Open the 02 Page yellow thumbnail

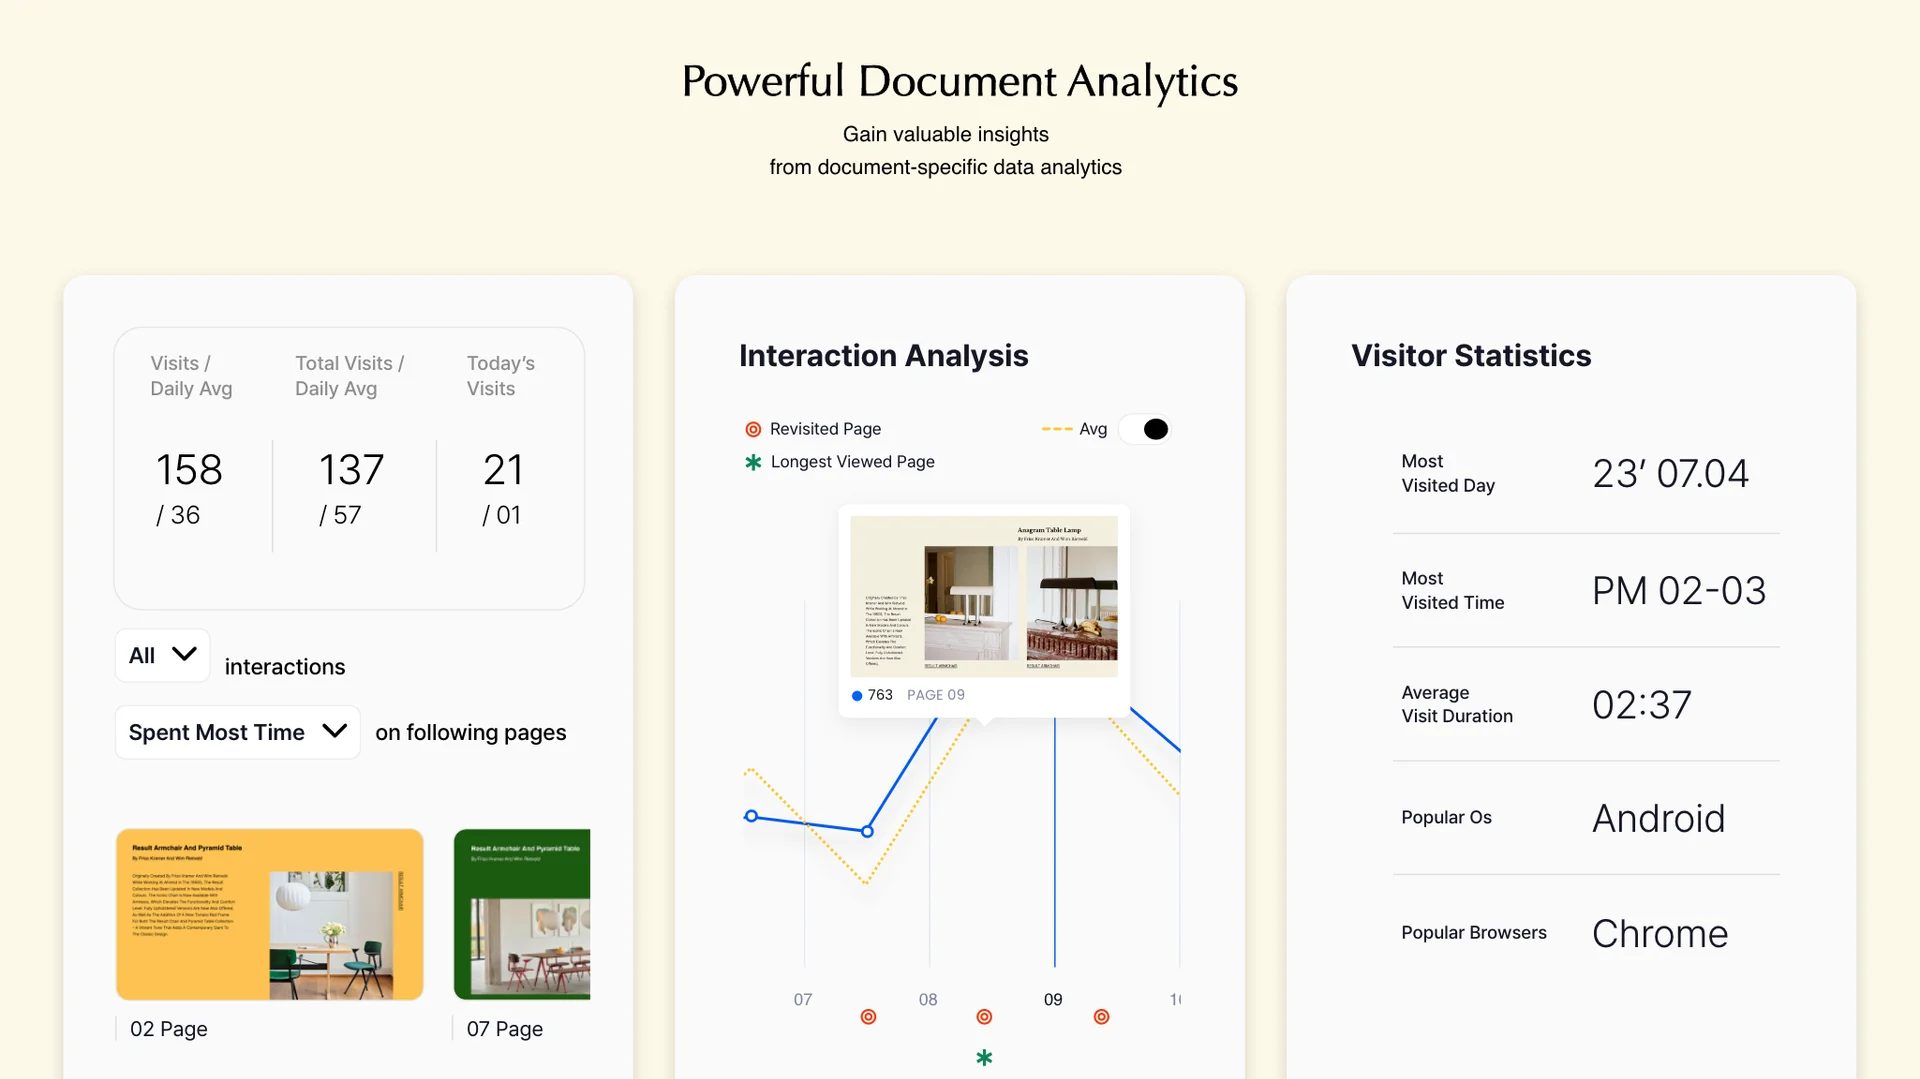[x=270, y=914]
